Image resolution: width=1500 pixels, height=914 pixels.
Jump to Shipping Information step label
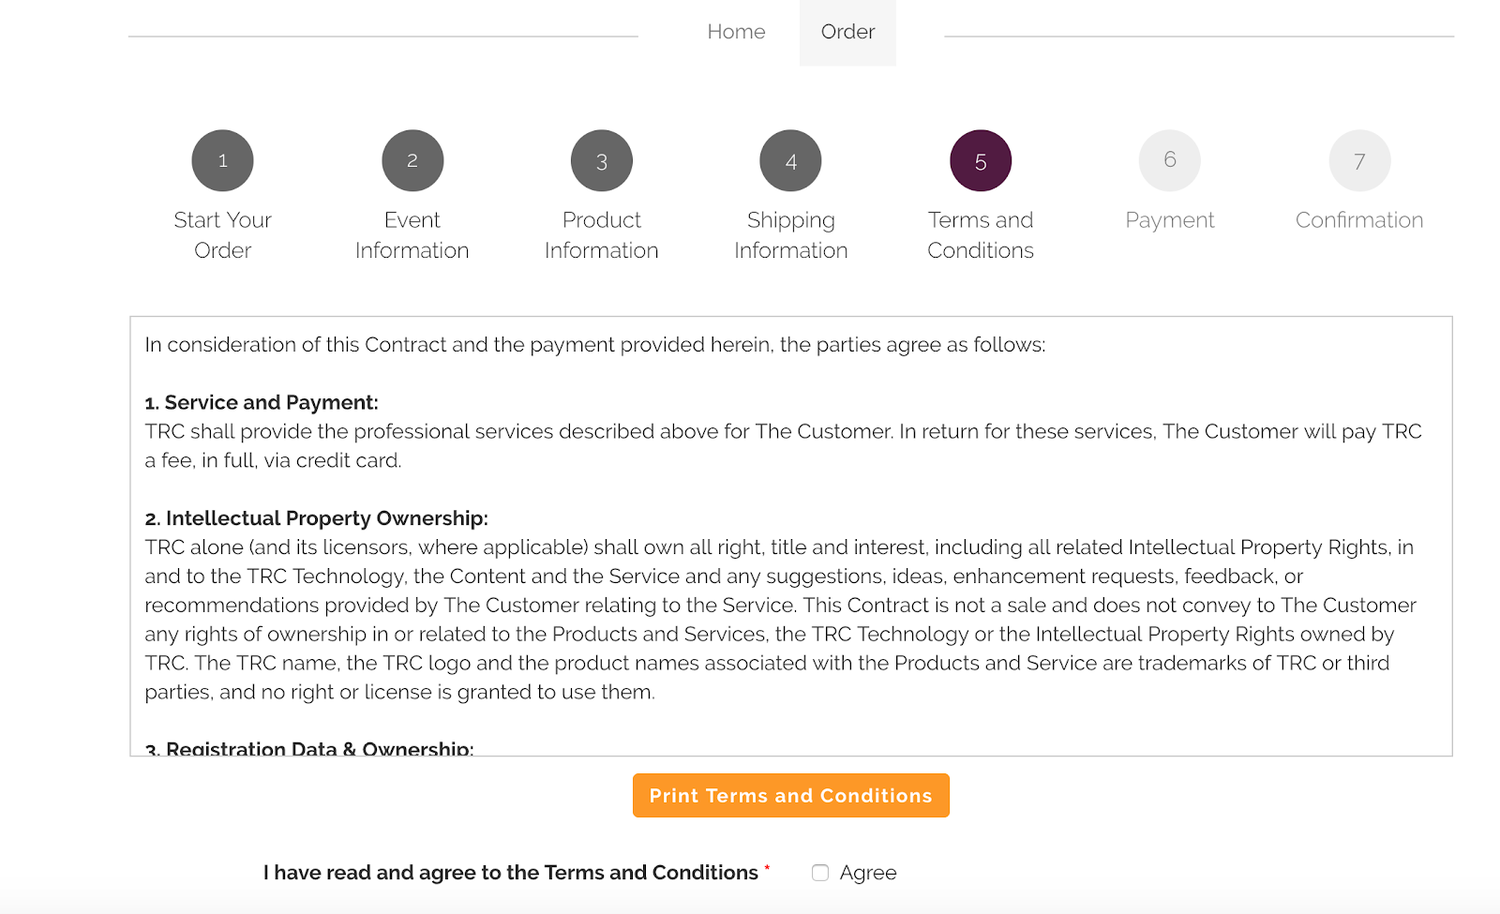coord(791,235)
